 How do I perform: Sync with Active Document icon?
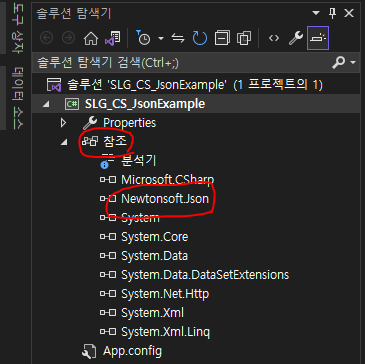(x=178, y=39)
